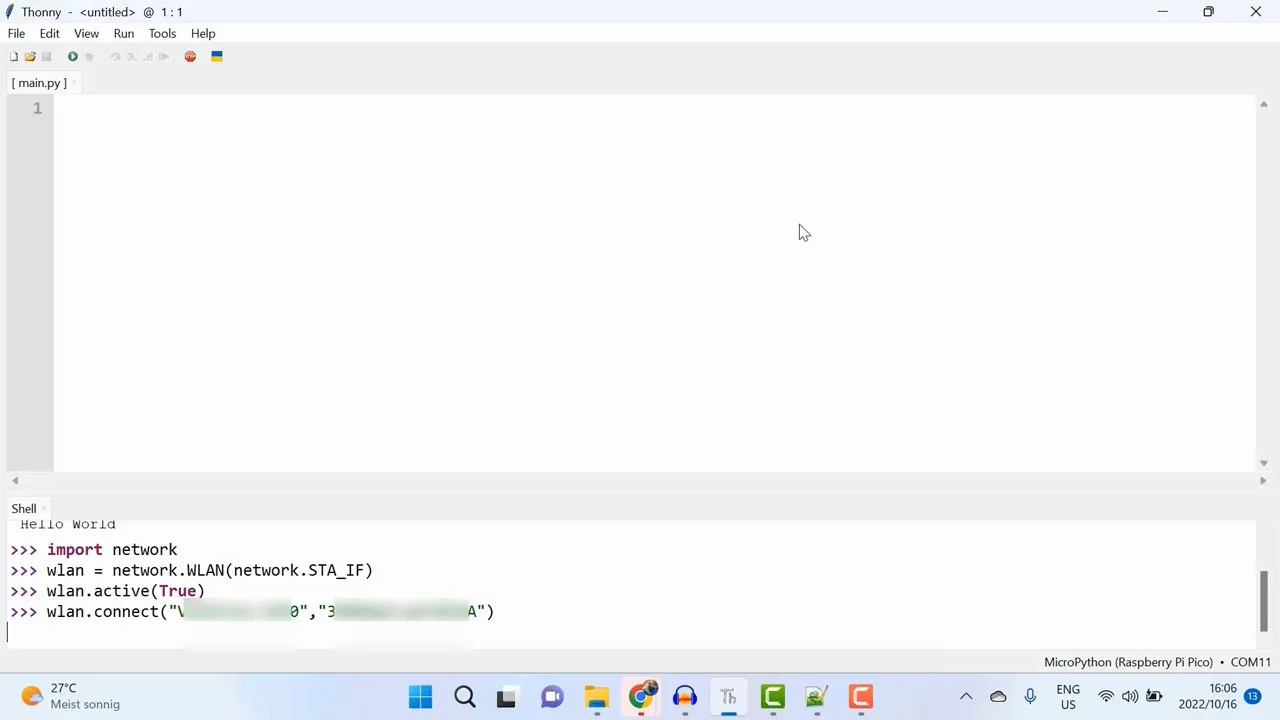Image resolution: width=1280 pixels, height=720 pixels.
Task: Click the Step over toolbar icon
Action: pos(115,57)
